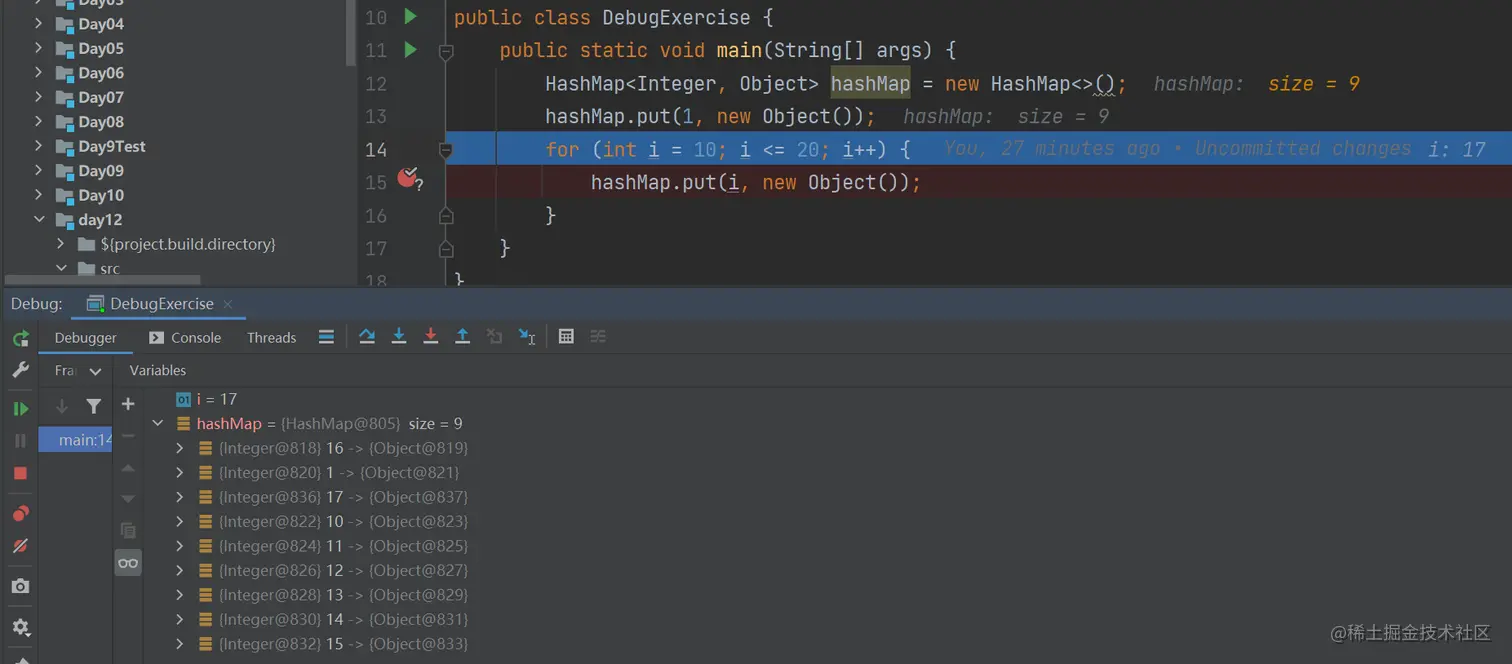The width and height of the screenshot is (1512, 664).
Task: Select the main:14 stack frame
Action: [x=76, y=440]
